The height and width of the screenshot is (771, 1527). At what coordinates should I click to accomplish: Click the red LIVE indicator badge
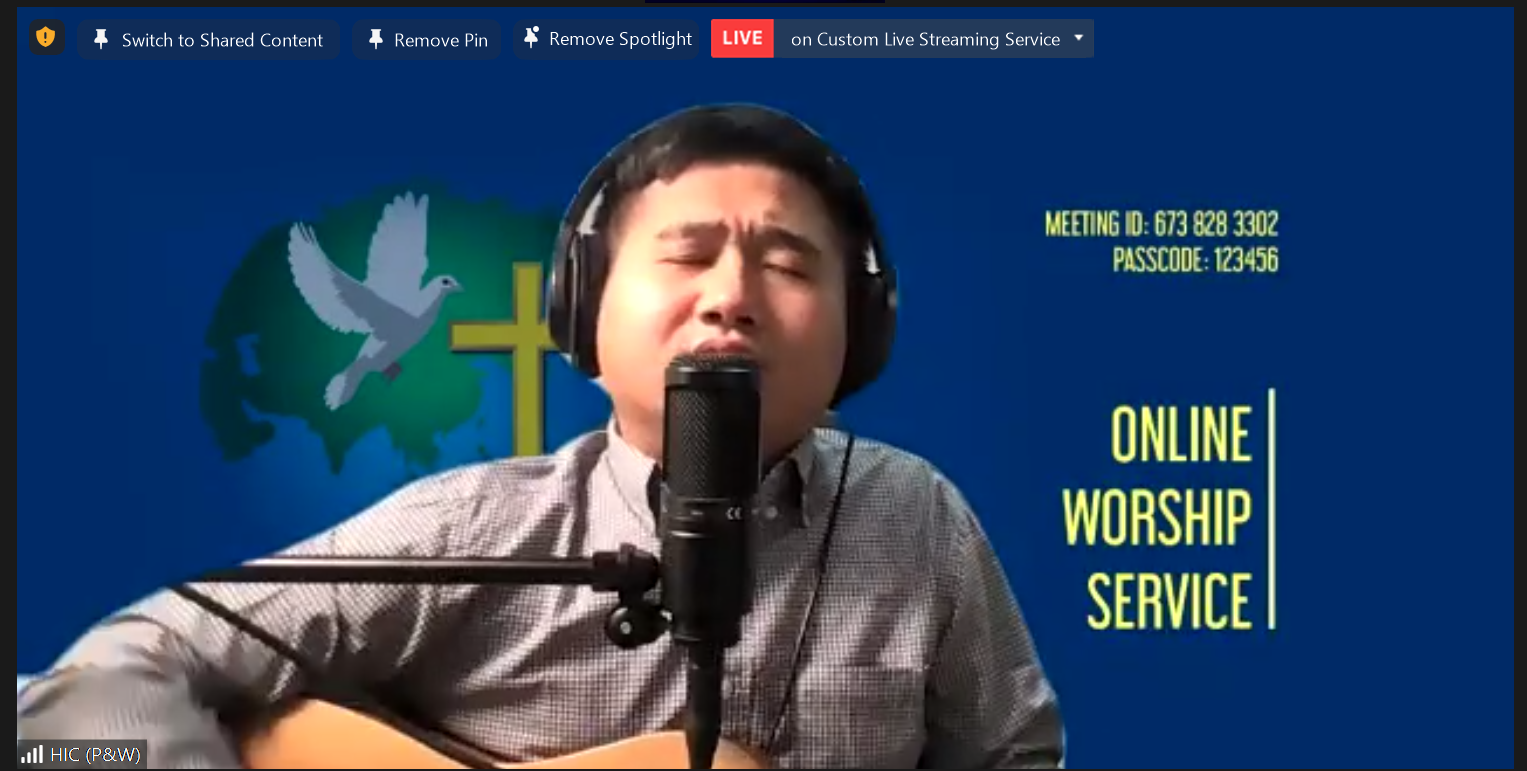tap(742, 38)
